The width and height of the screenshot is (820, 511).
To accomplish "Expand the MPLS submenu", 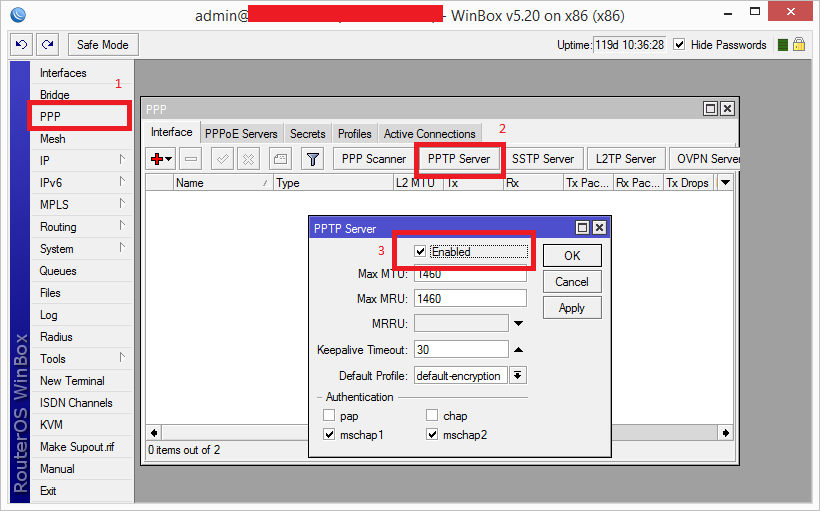I will click(122, 203).
